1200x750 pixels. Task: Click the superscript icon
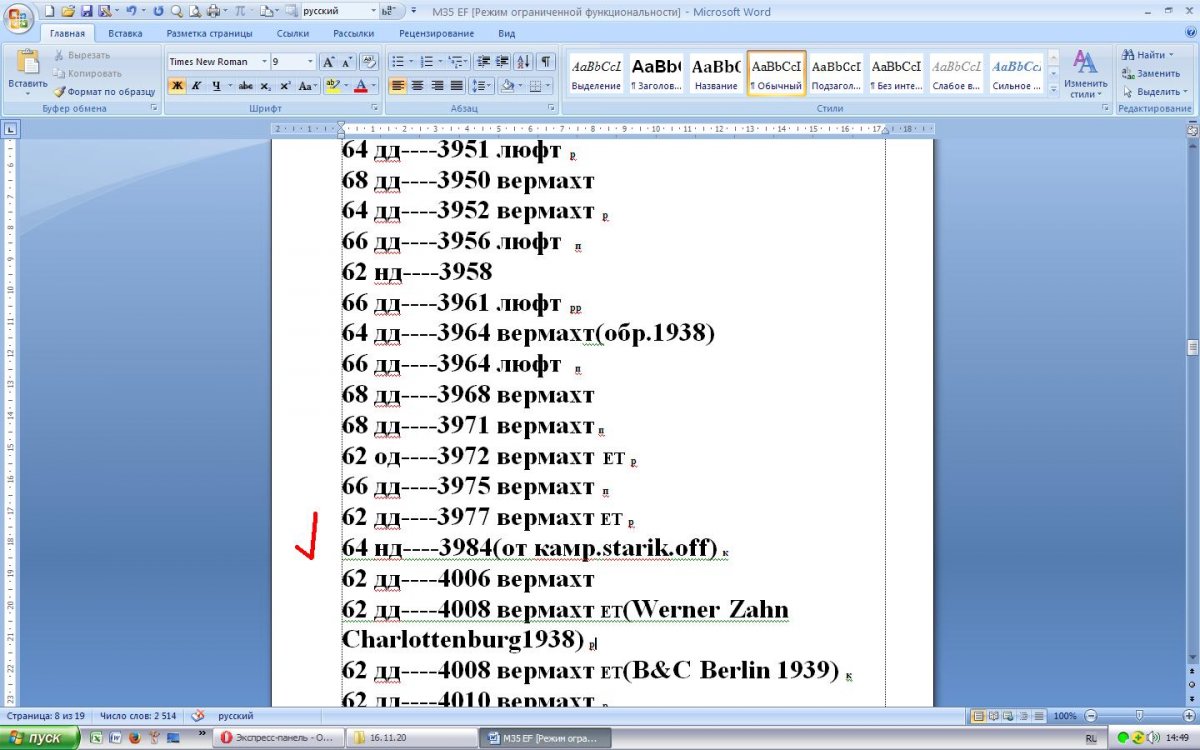pyautogui.click(x=285, y=86)
